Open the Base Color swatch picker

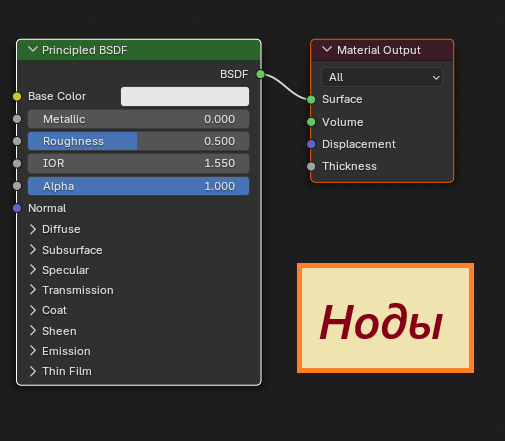point(185,97)
